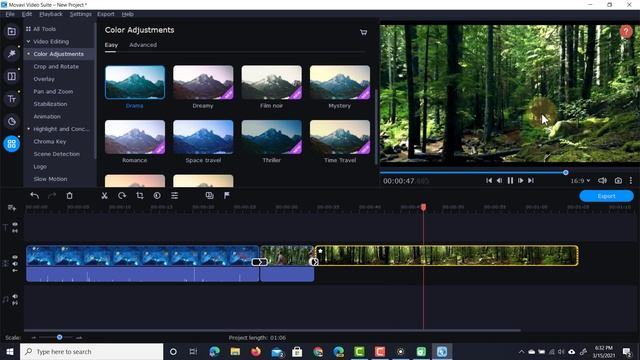Select the More Tools grid sidebar icon
640x360 pixels.
pyautogui.click(x=11, y=144)
